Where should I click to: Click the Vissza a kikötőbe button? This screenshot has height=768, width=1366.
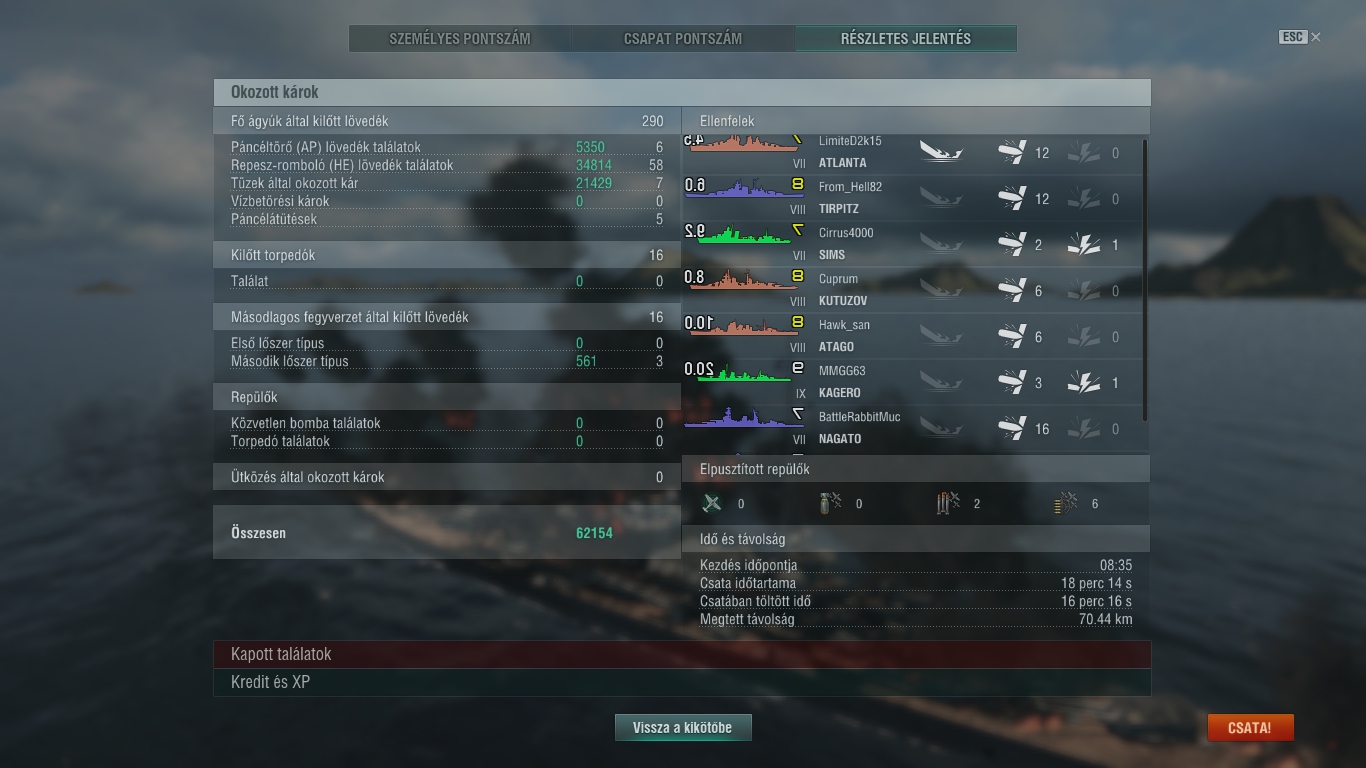point(683,728)
